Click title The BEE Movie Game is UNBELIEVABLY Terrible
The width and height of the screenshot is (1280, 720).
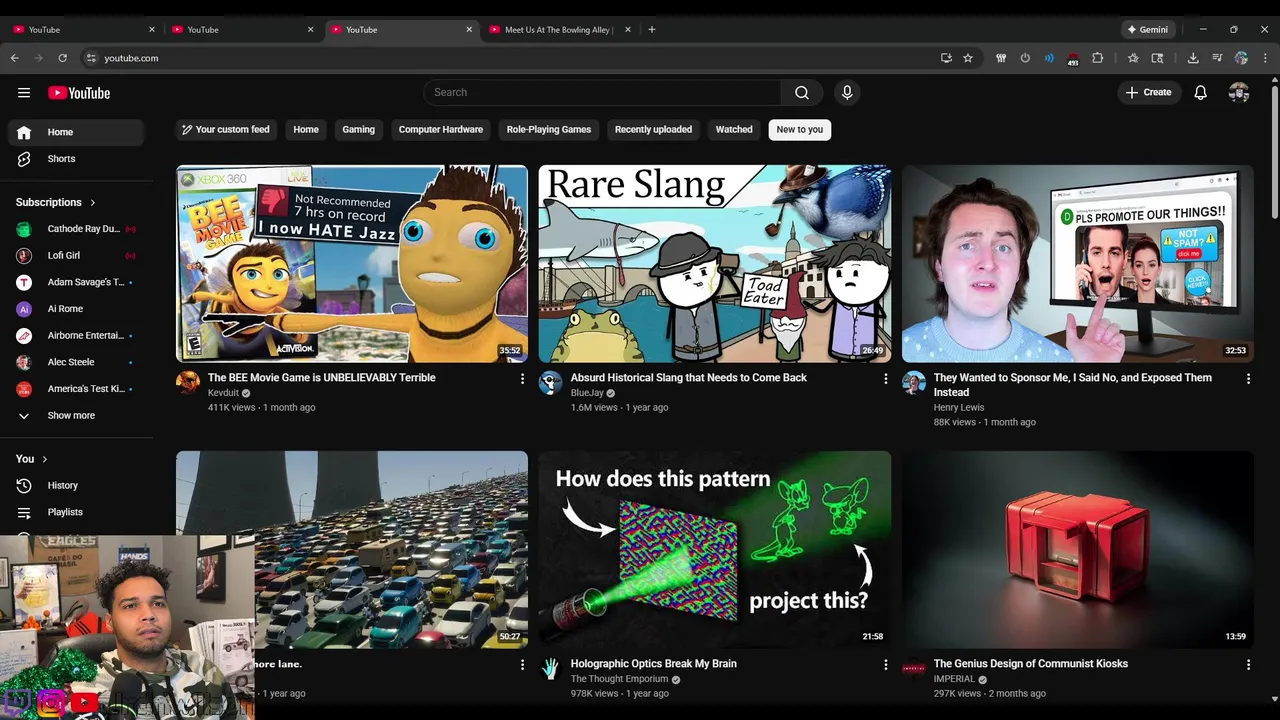322,378
